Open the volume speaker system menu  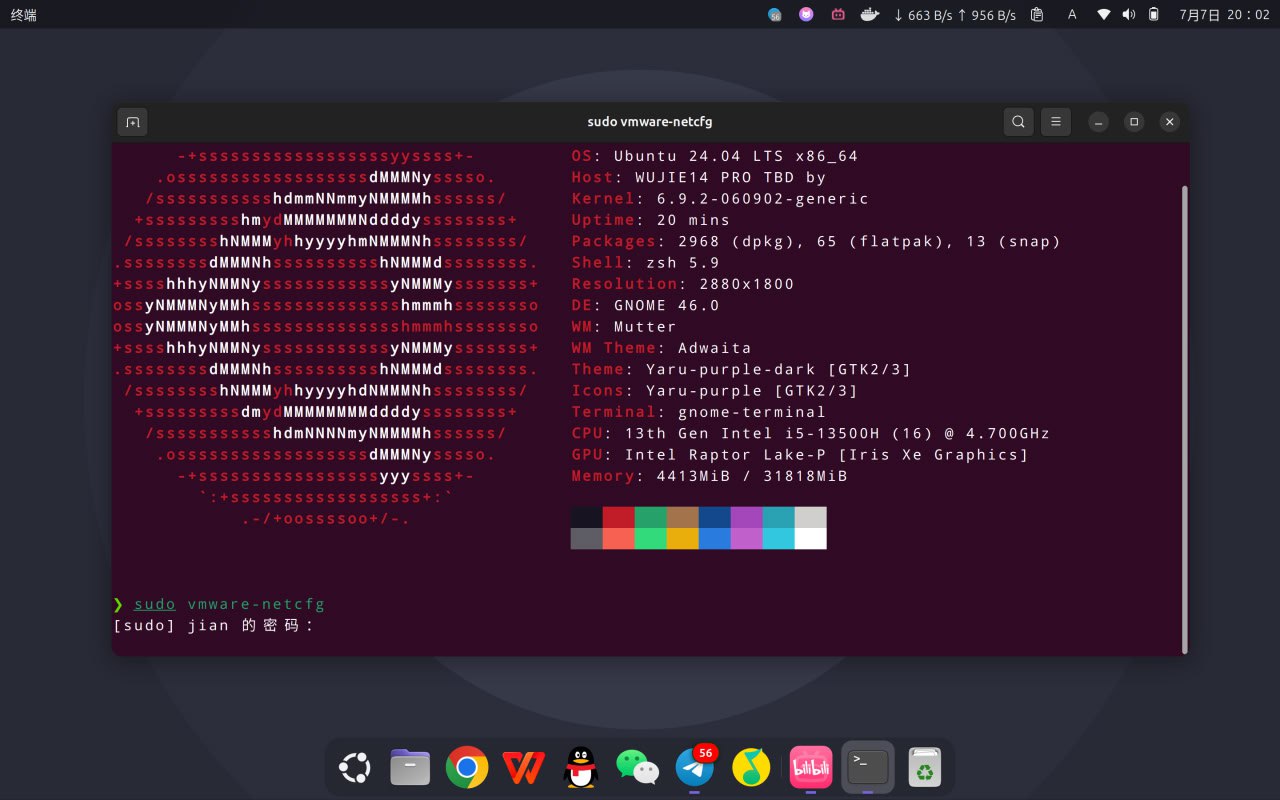(x=1129, y=15)
